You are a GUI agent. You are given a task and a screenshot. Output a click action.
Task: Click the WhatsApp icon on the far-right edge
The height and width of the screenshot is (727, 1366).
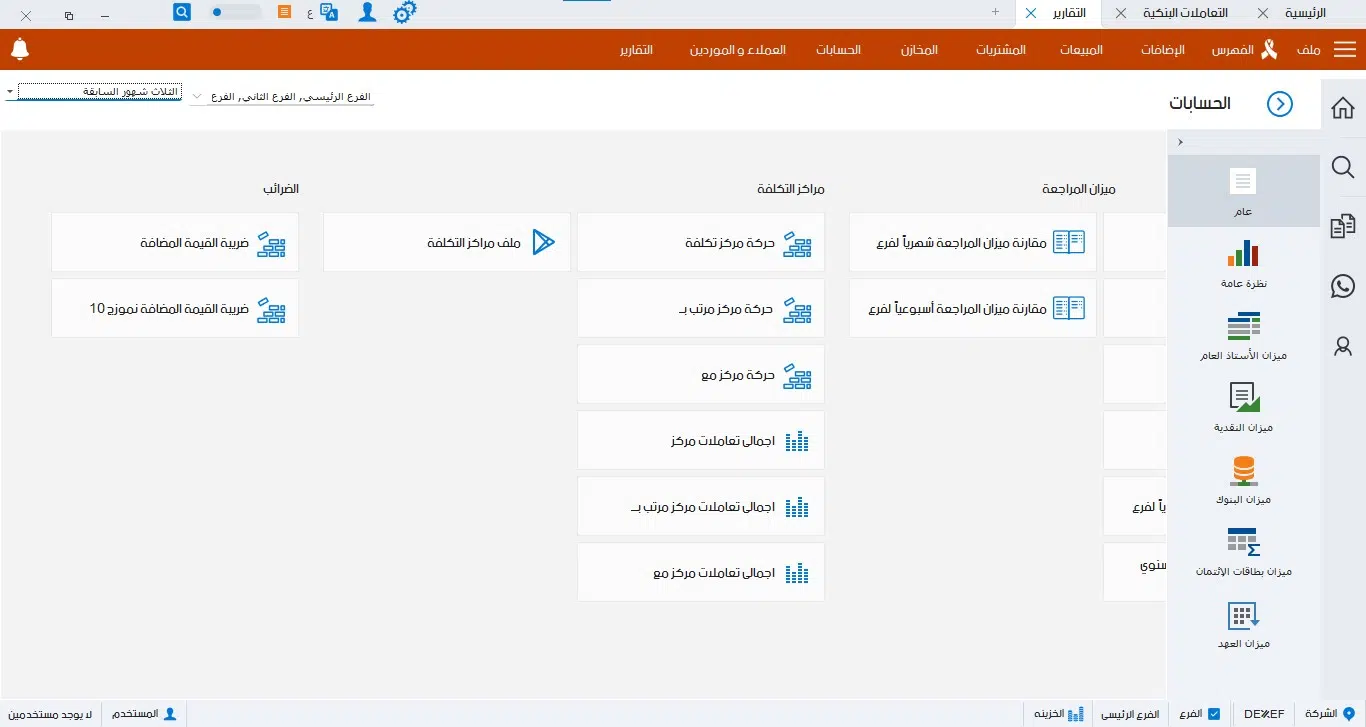click(1343, 286)
